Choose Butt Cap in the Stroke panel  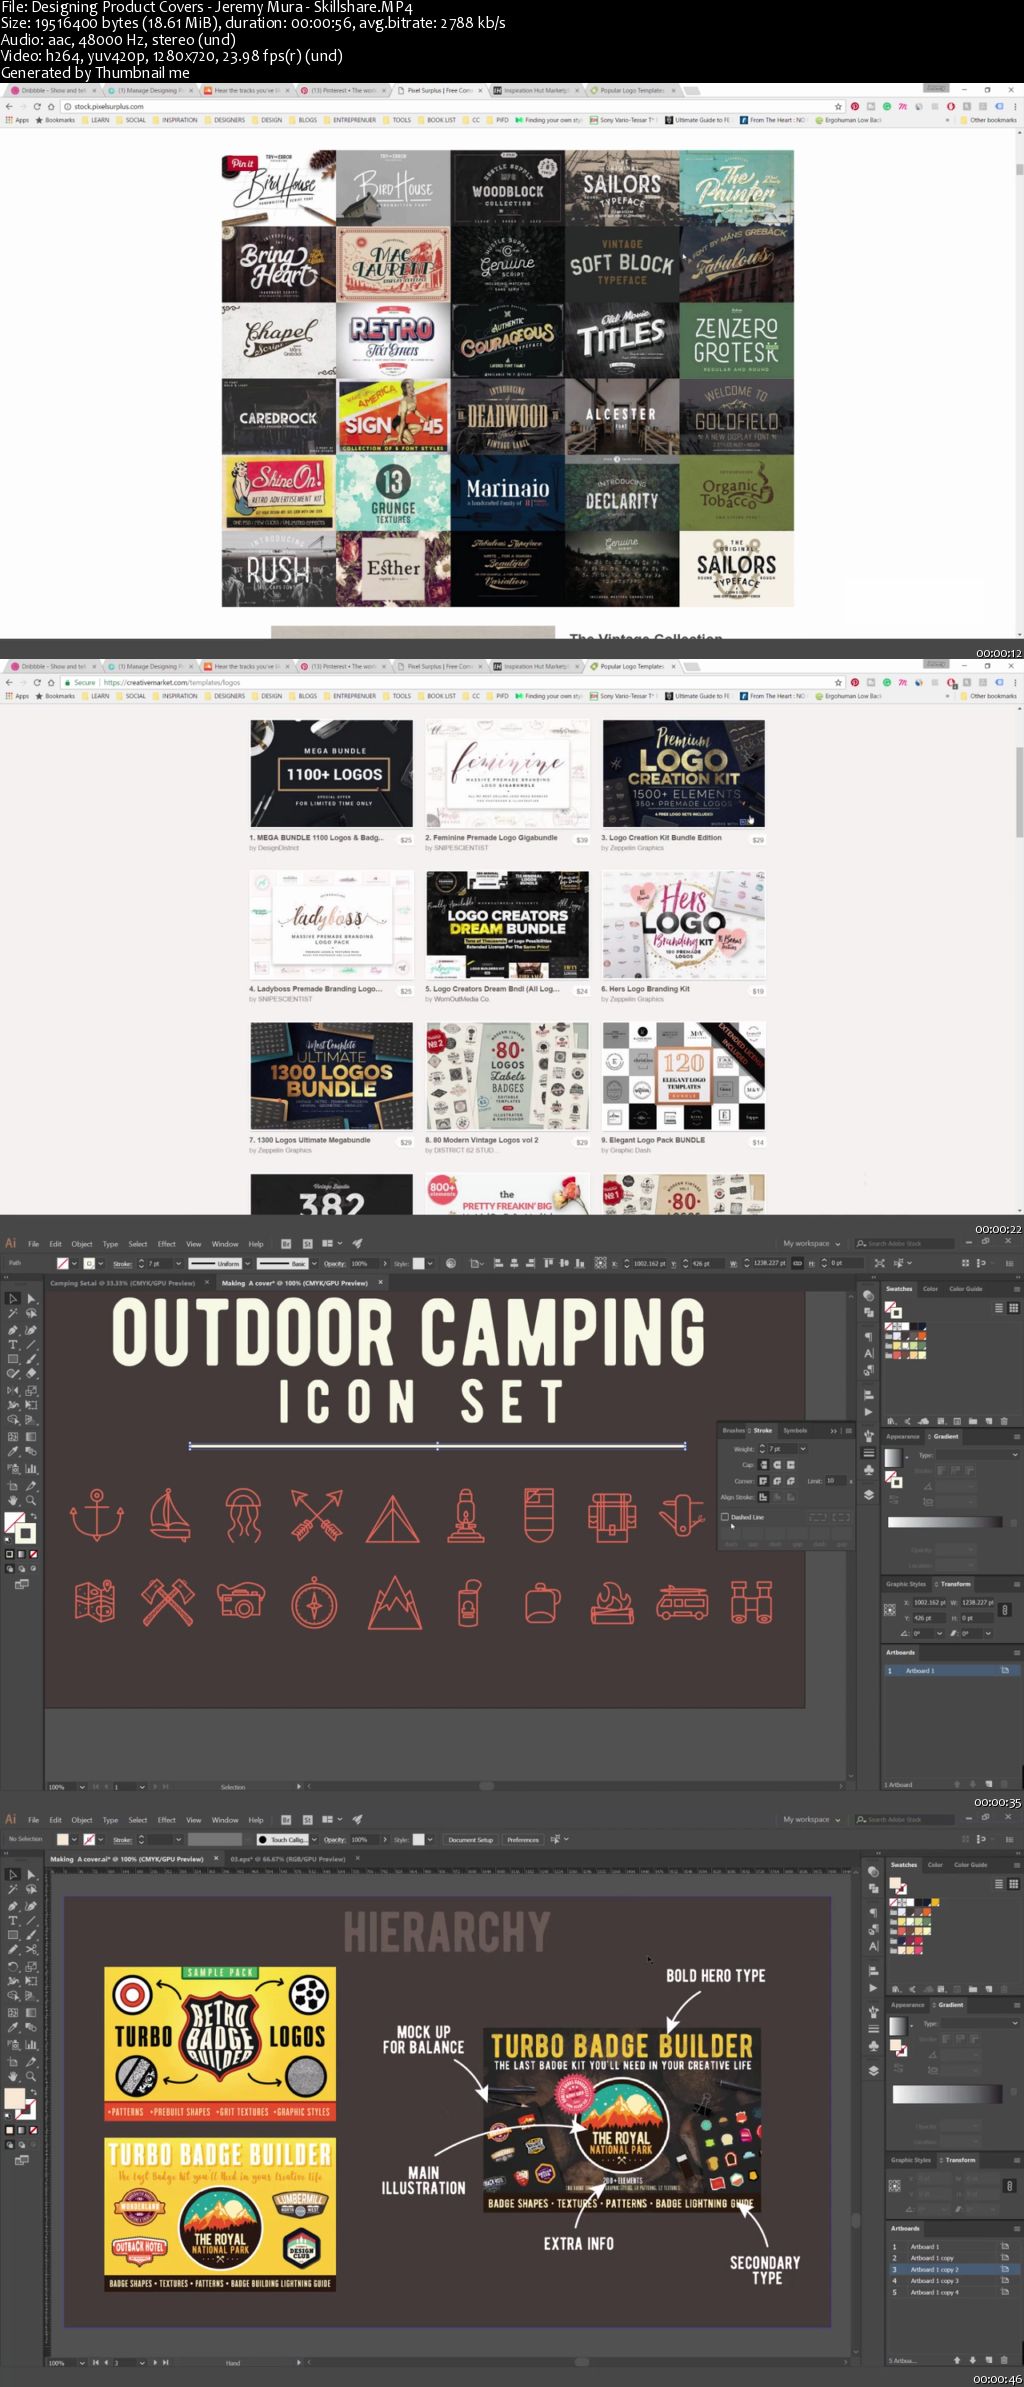[x=764, y=1464]
